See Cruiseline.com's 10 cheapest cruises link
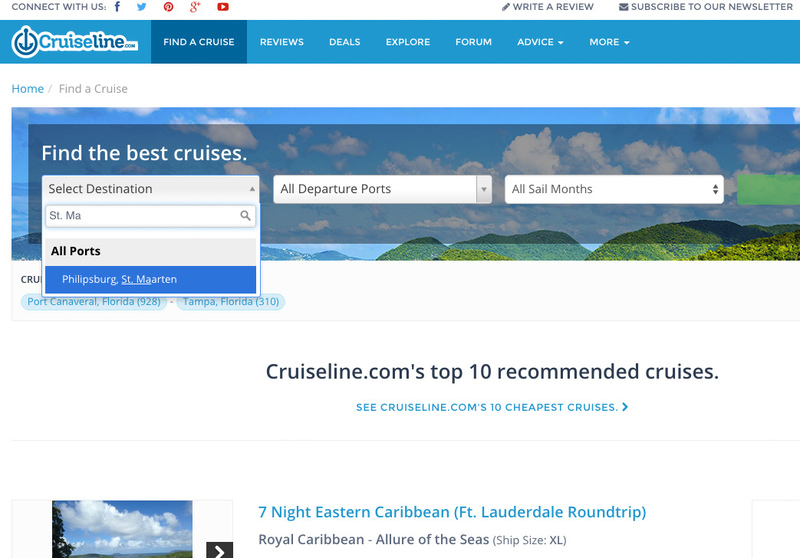 pos(492,407)
